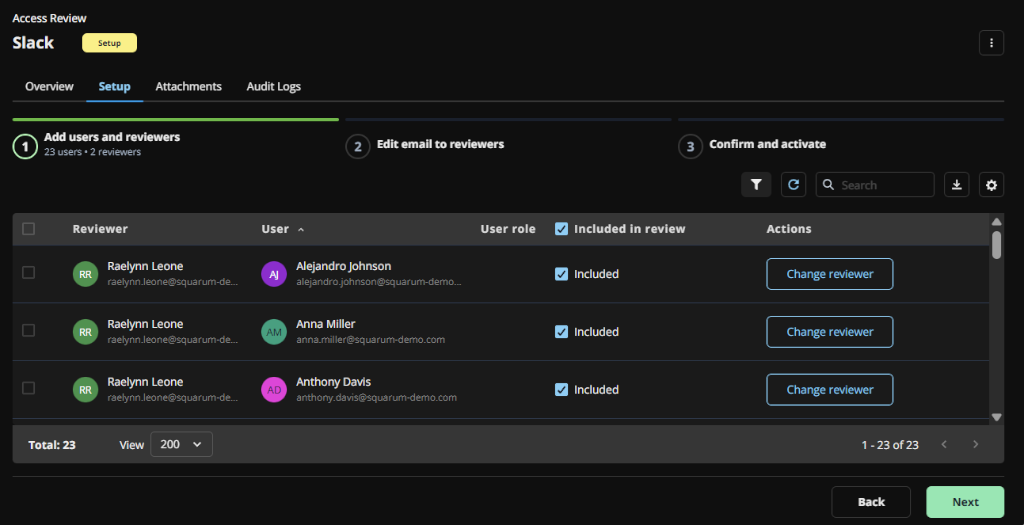Go to next page arrow
Screen dimensions: 1024x525
point(976,444)
